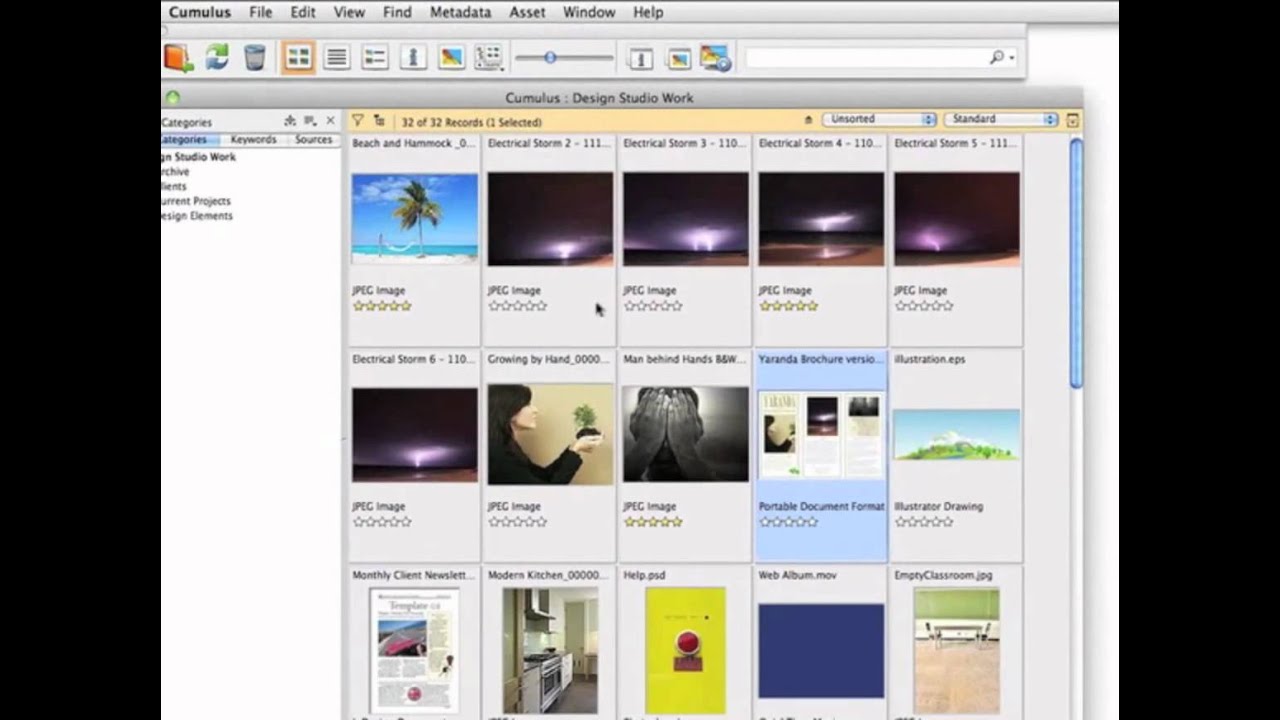Click the trash can delete icon

255,57
